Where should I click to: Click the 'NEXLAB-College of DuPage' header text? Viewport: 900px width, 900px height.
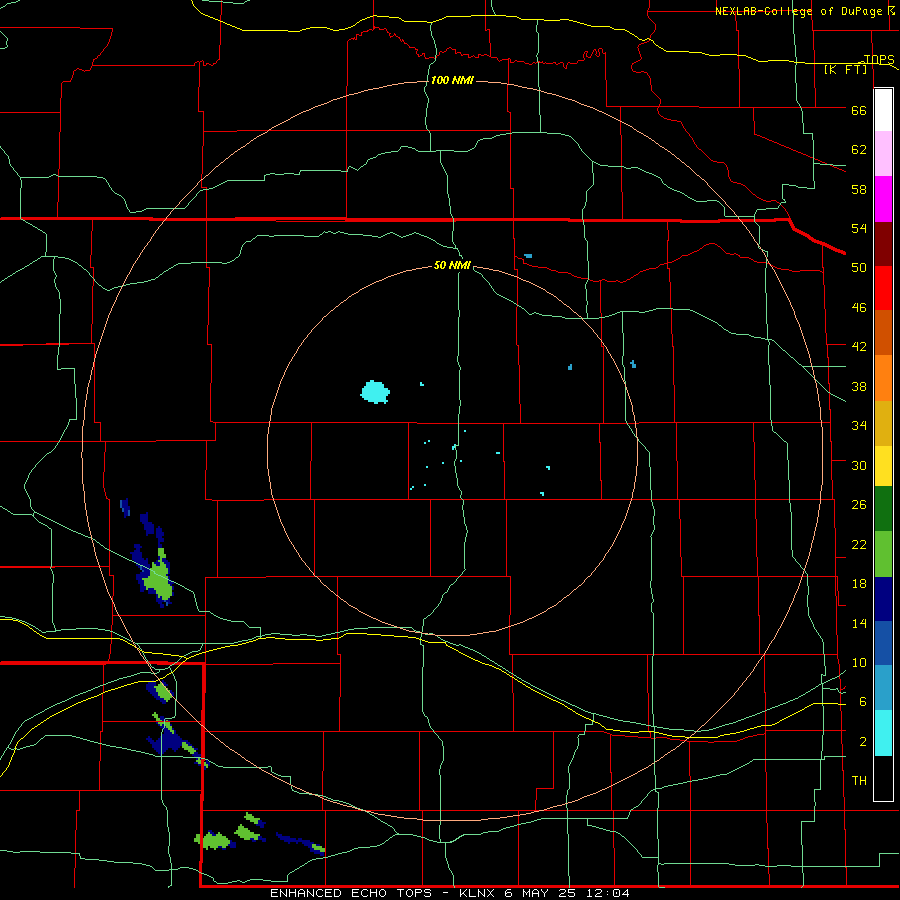pos(798,11)
